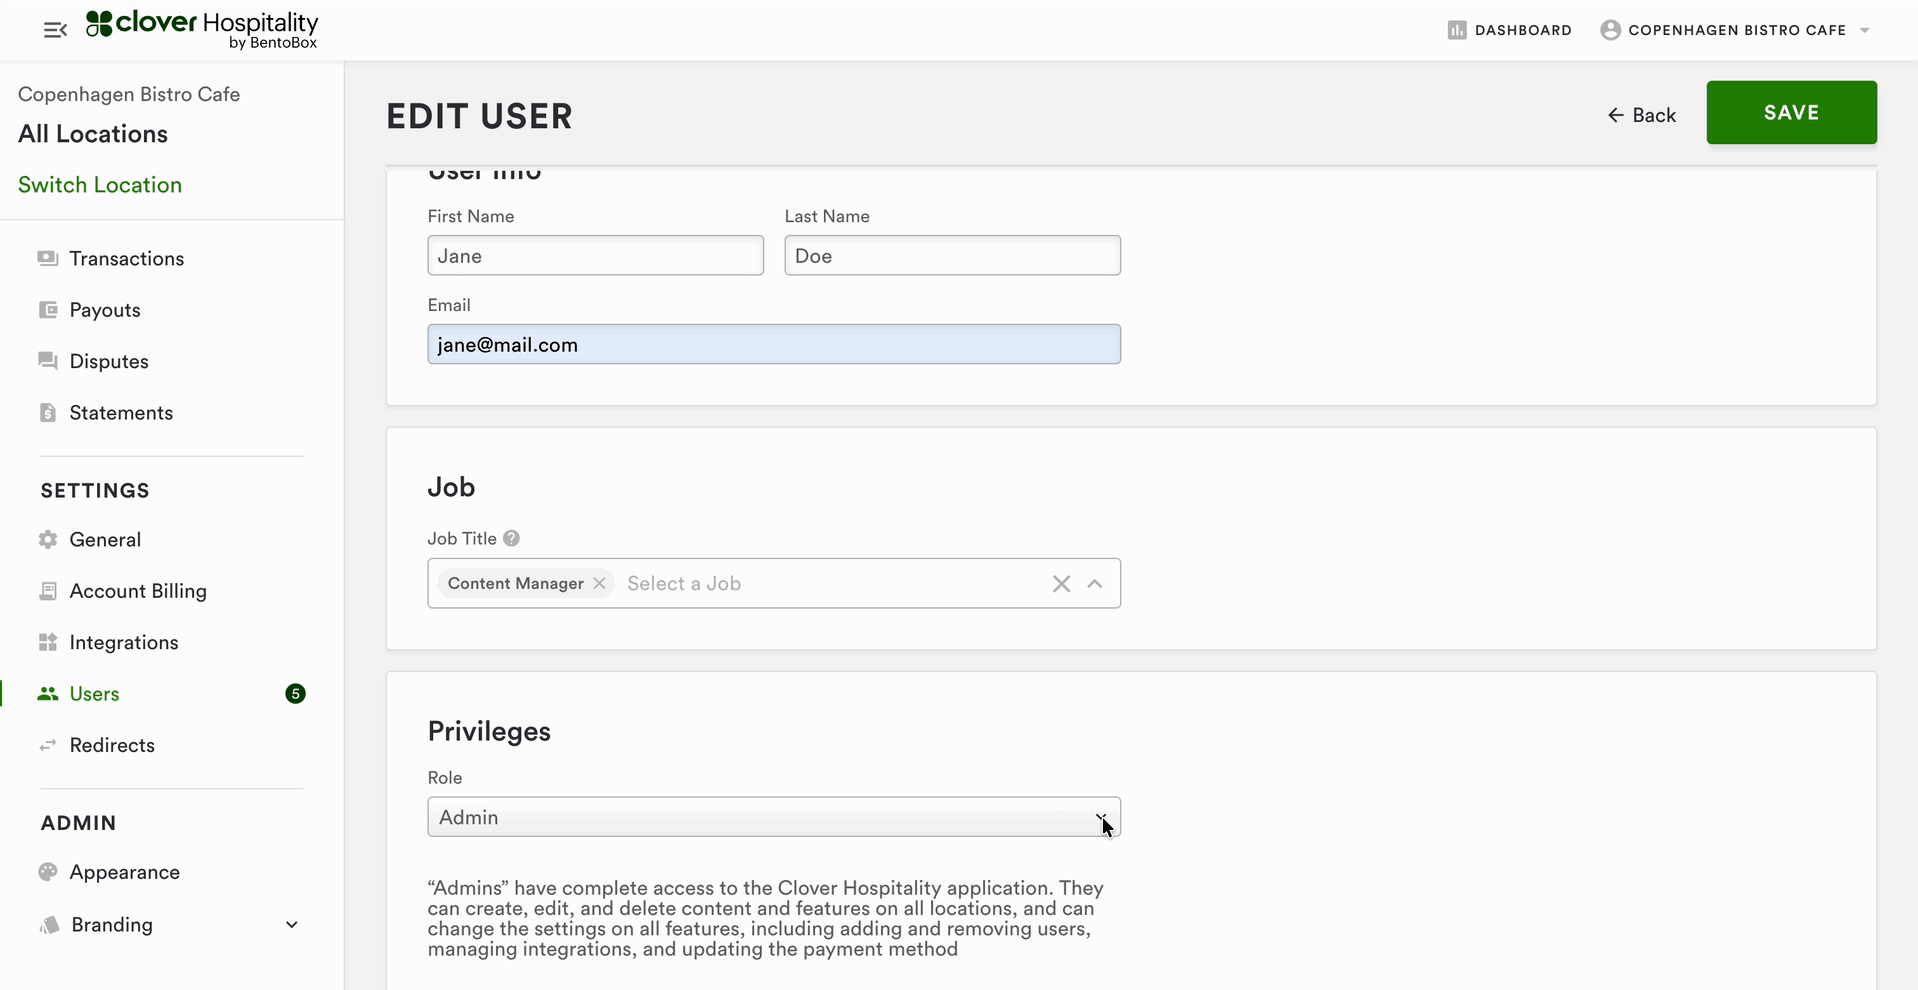Open Transactions in the sidebar
Image resolution: width=1918 pixels, height=990 pixels.
(x=126, y=259)
